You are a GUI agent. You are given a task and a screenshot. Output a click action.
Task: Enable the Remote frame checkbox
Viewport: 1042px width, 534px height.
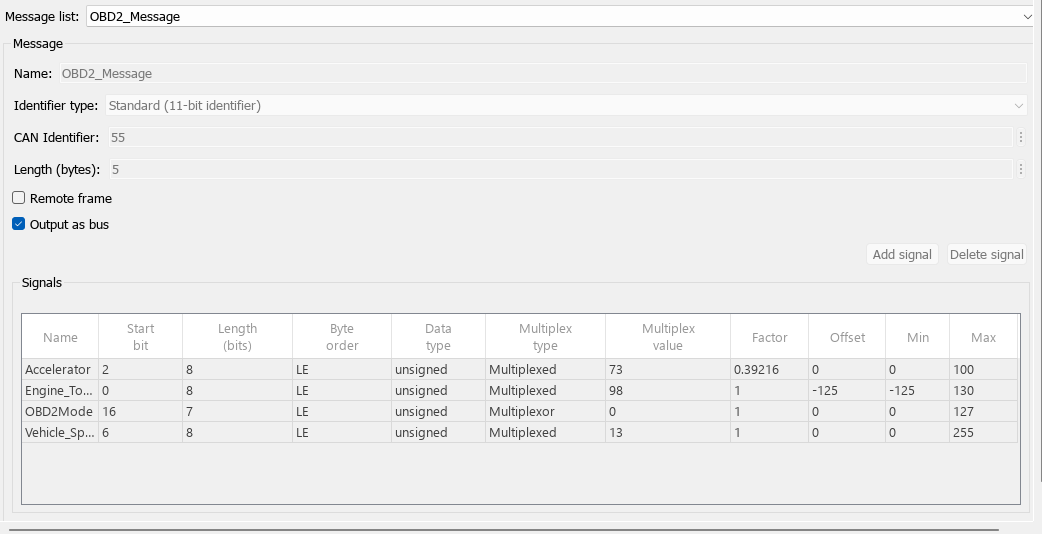(19, 198)
